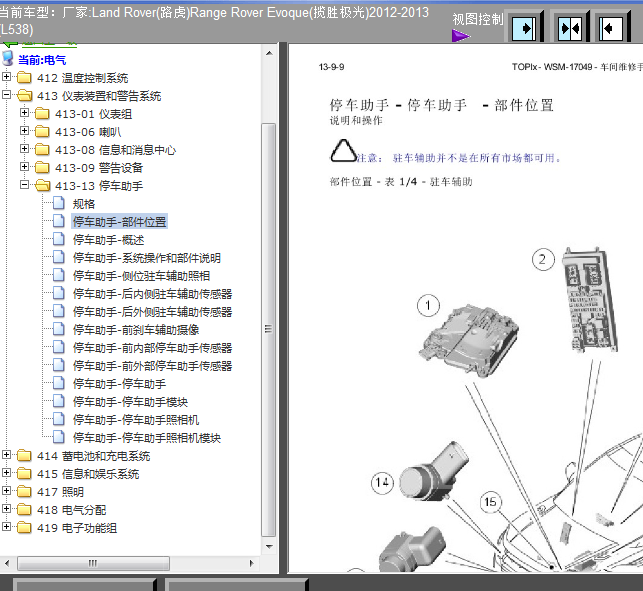Click the document icon for 停车助手-前刹车辅助摄像
Image resolution: width=643 pixels, height=591 pixels.
pos(59,329)
